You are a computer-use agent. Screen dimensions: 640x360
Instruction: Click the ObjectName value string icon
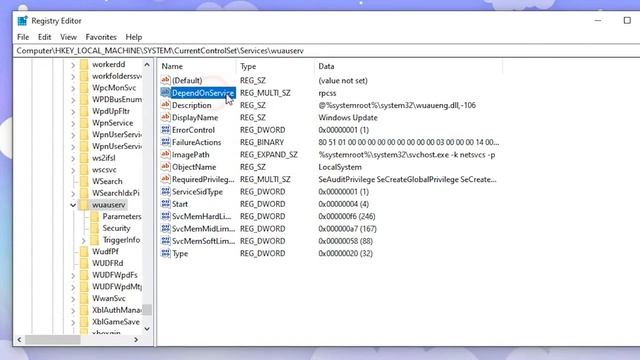point(165,167)
